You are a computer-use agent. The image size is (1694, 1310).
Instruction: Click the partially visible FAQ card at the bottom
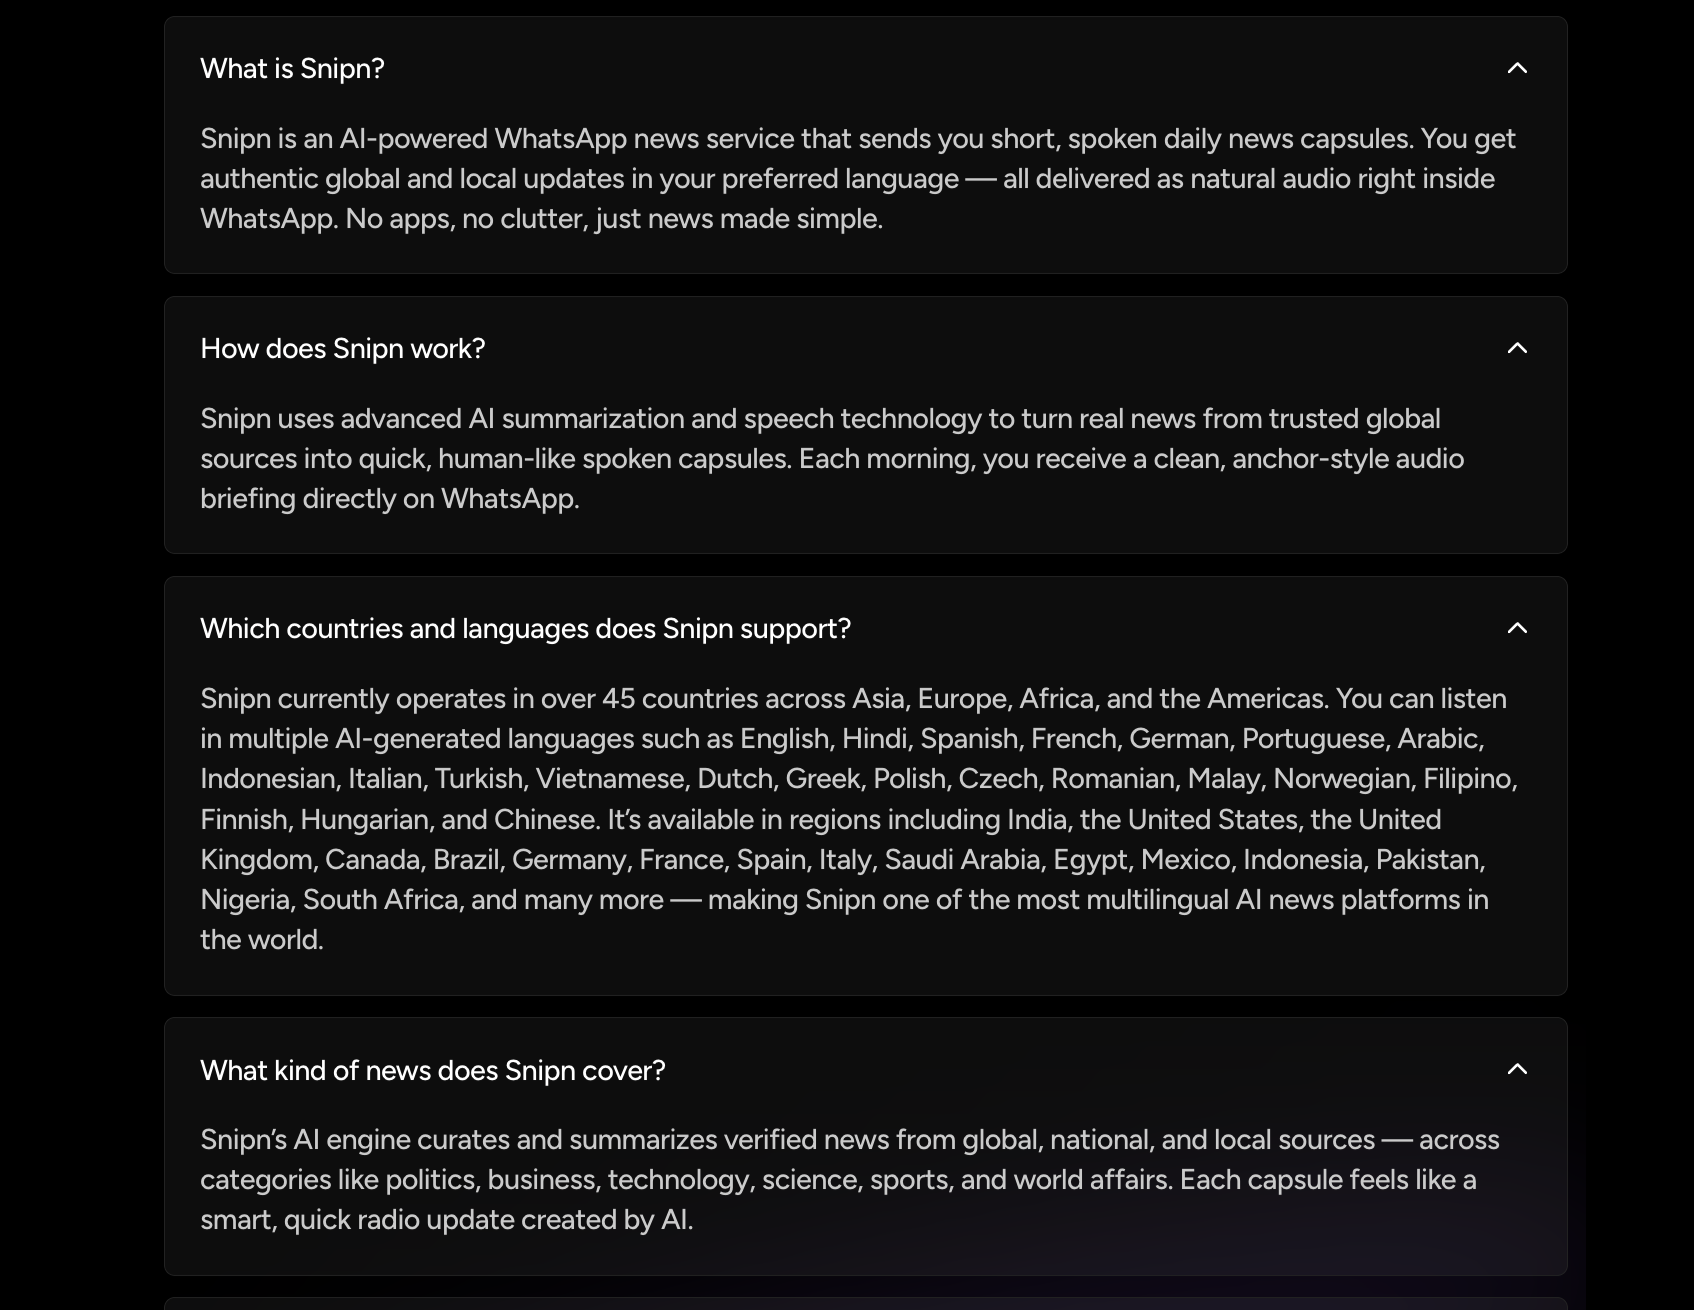tap(865, 1303)
